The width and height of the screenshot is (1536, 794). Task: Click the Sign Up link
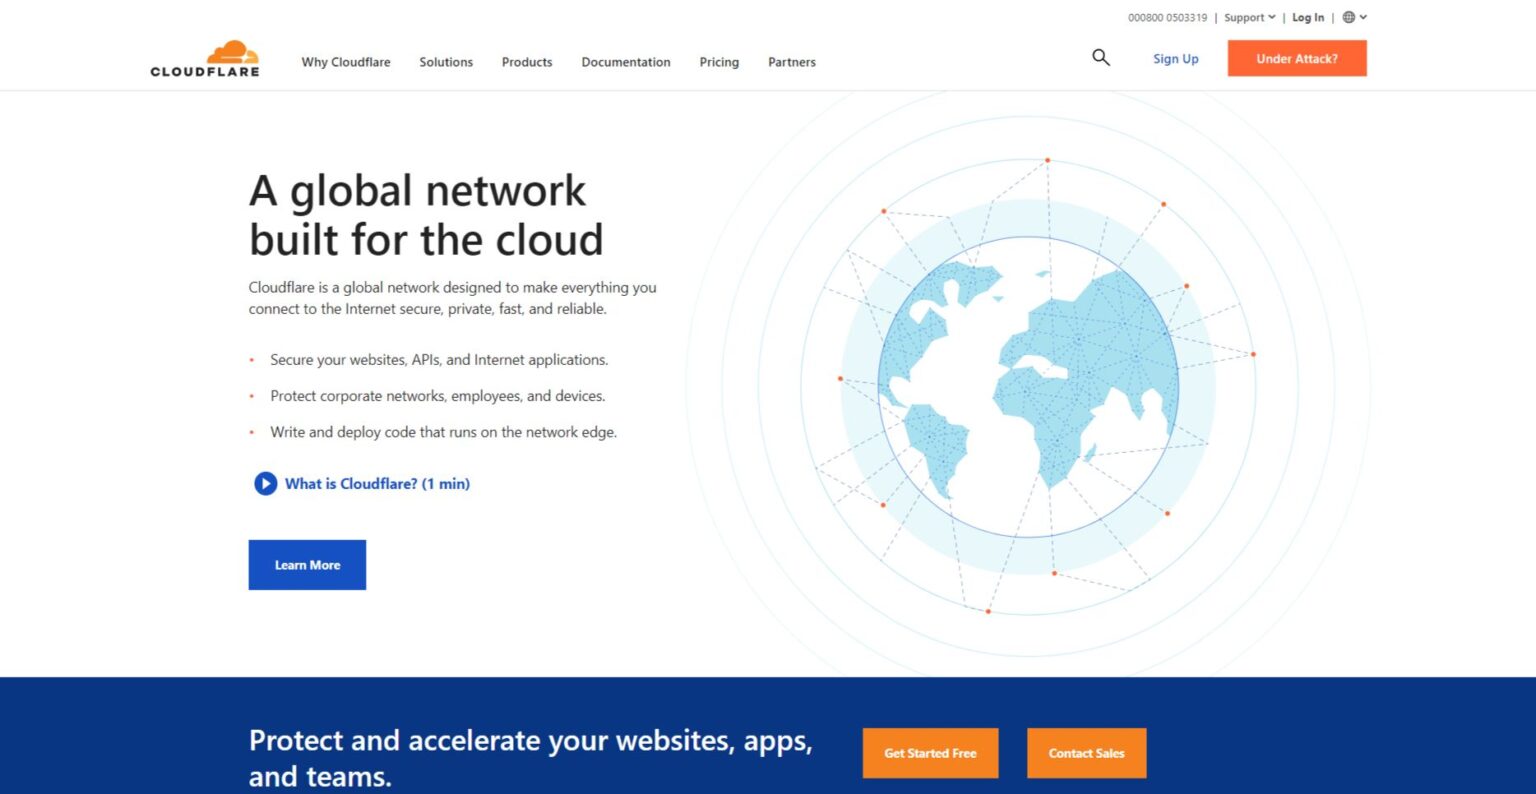pyautogui.click(x=1176, y=59)
